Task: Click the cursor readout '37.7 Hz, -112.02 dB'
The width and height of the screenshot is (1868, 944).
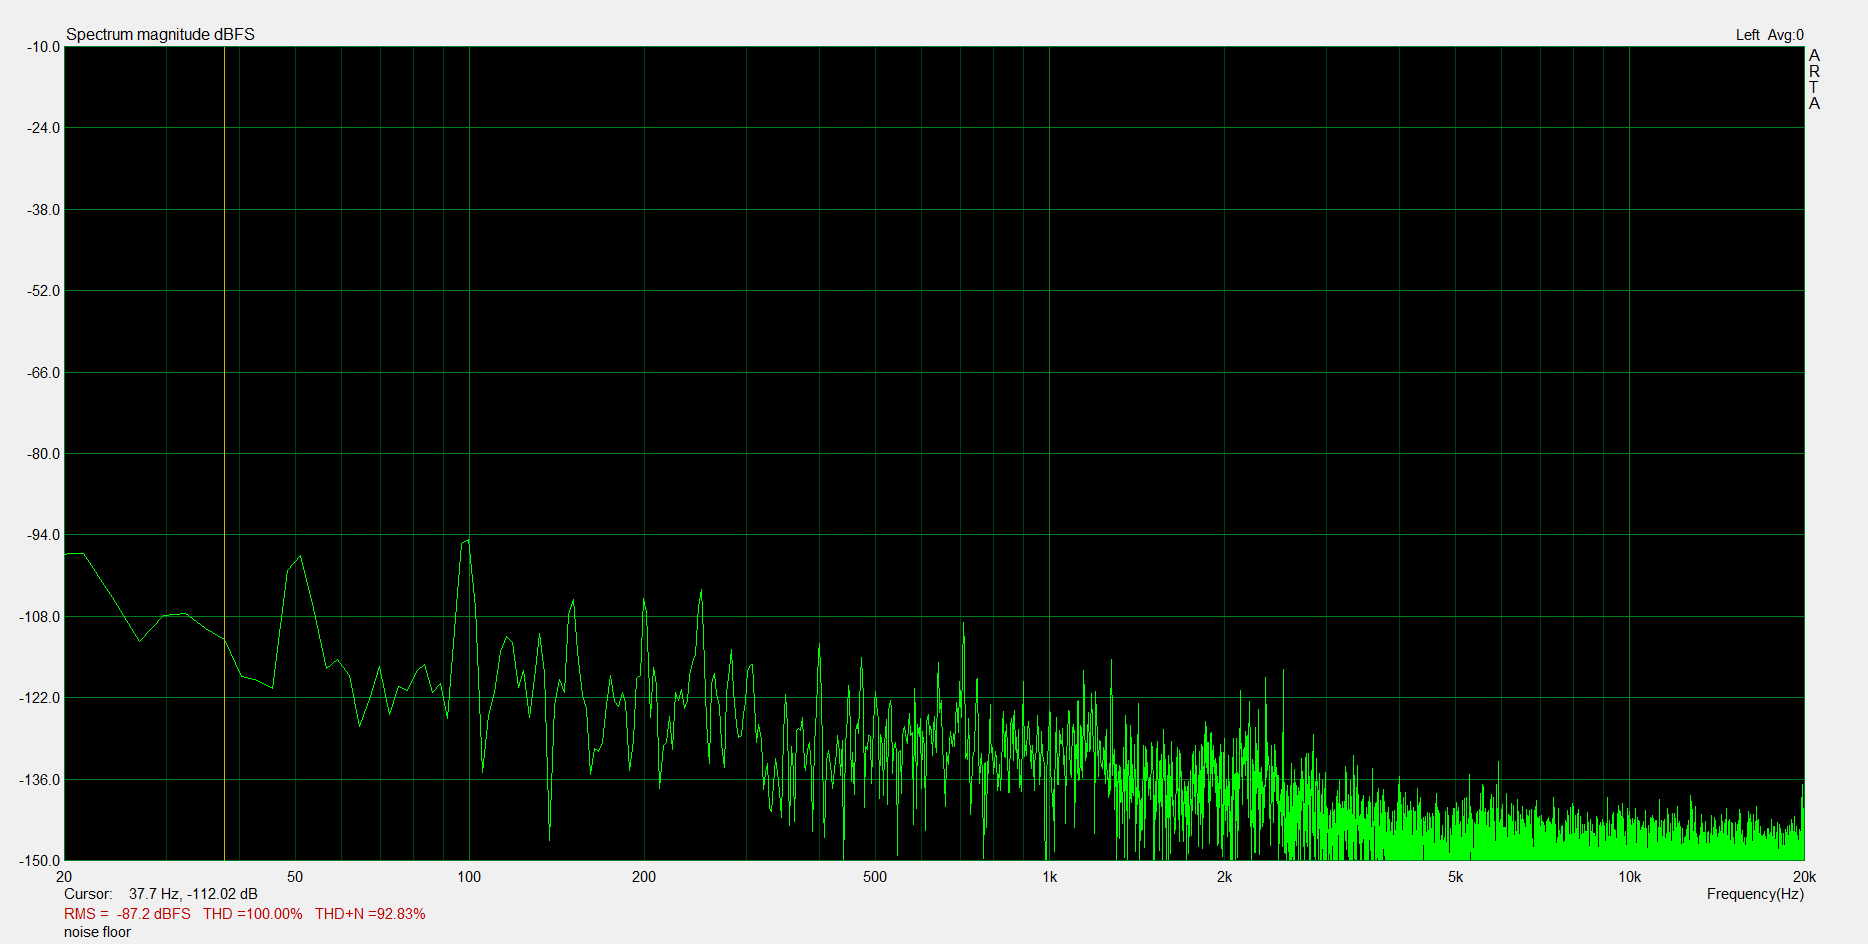Action: [193, 894]
